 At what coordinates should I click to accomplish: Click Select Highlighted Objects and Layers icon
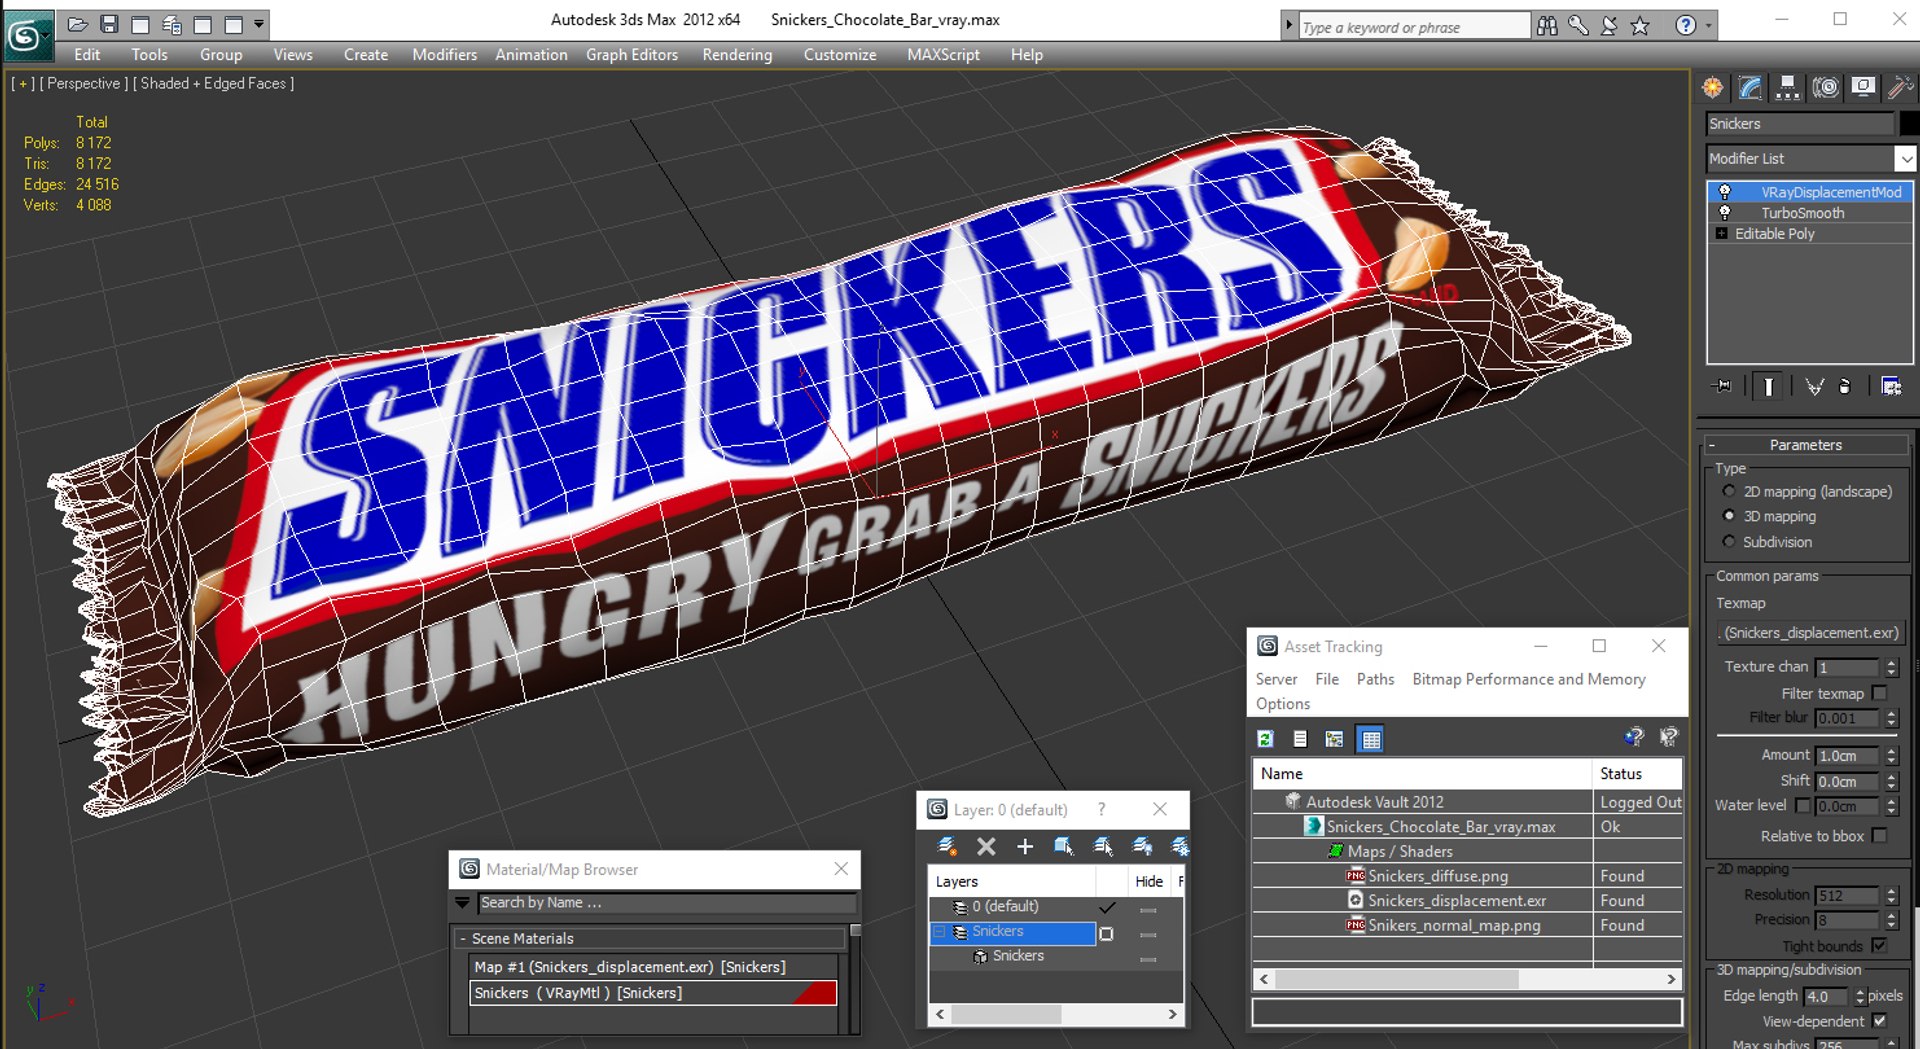[1064, 847]
